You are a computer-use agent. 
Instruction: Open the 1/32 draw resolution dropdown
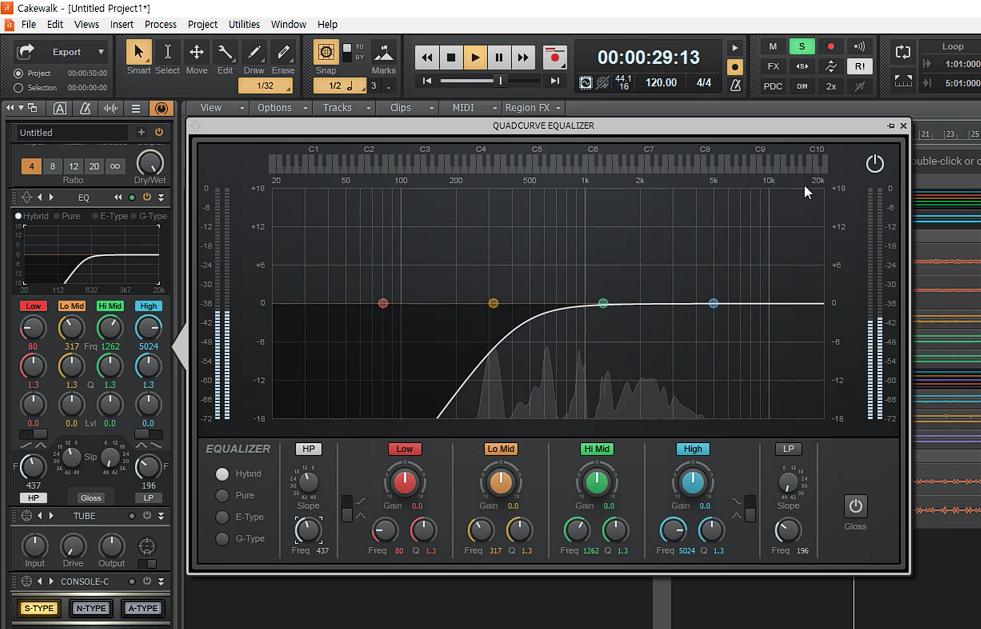point(265,86)
